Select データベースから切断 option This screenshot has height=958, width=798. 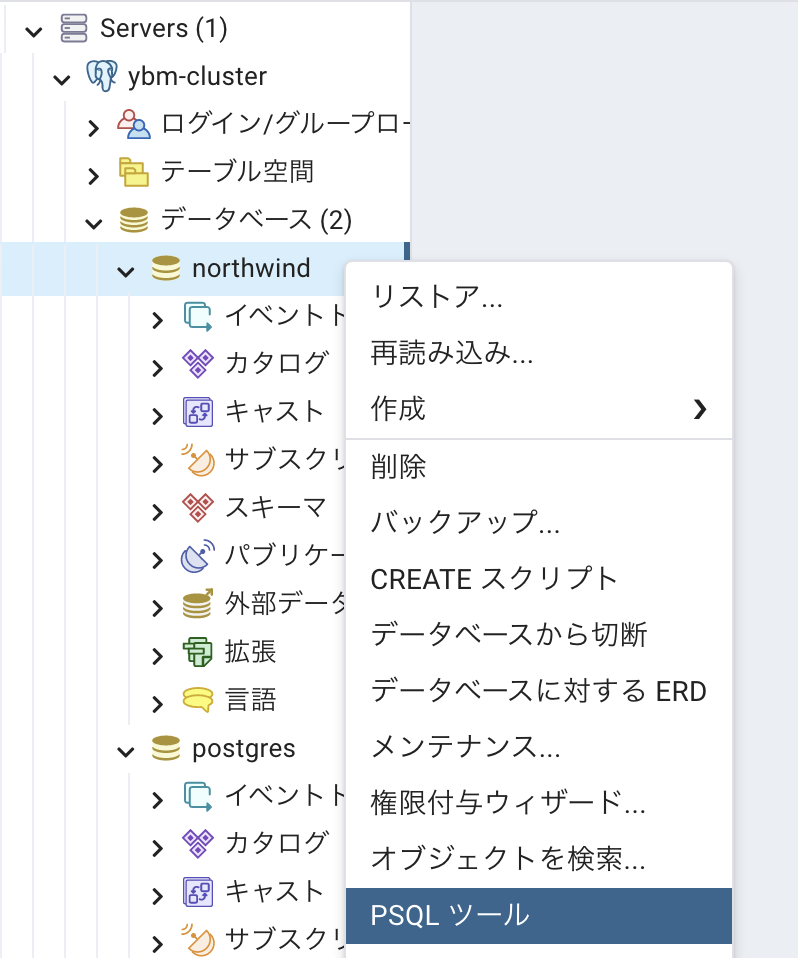pos(539,634)
